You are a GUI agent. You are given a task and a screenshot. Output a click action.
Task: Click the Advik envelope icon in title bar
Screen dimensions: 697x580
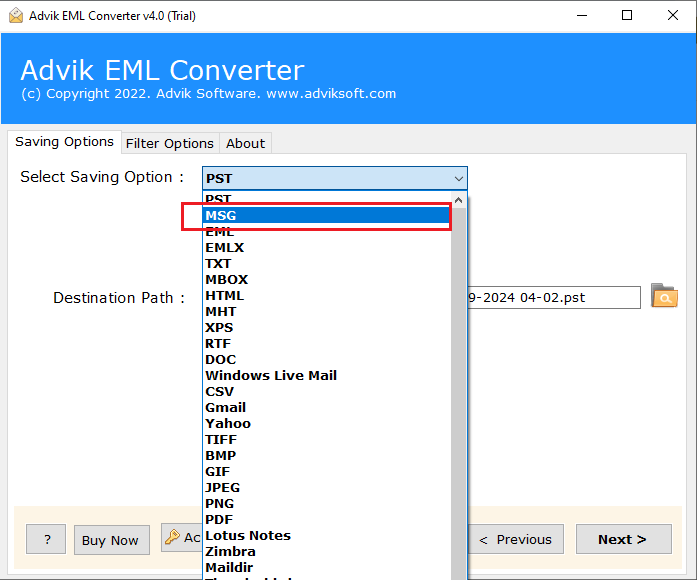point(16,15)
